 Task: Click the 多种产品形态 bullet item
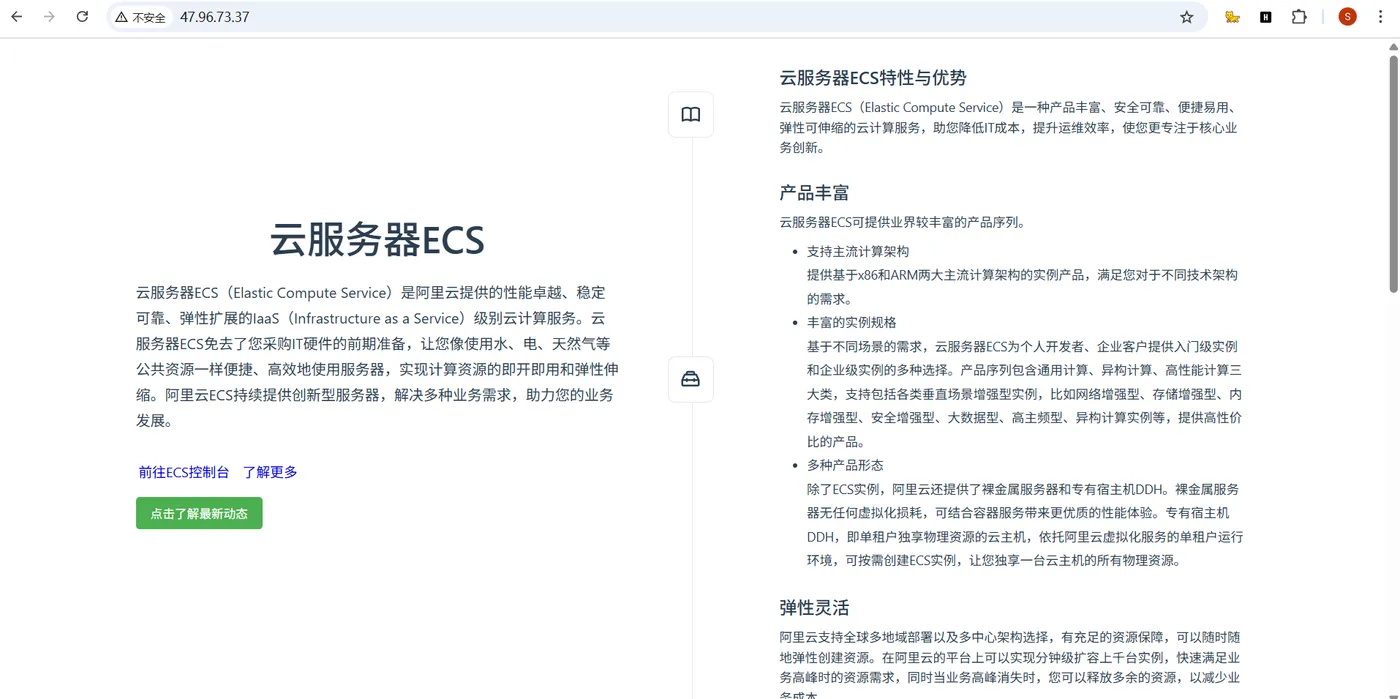[x=845, y=465]
